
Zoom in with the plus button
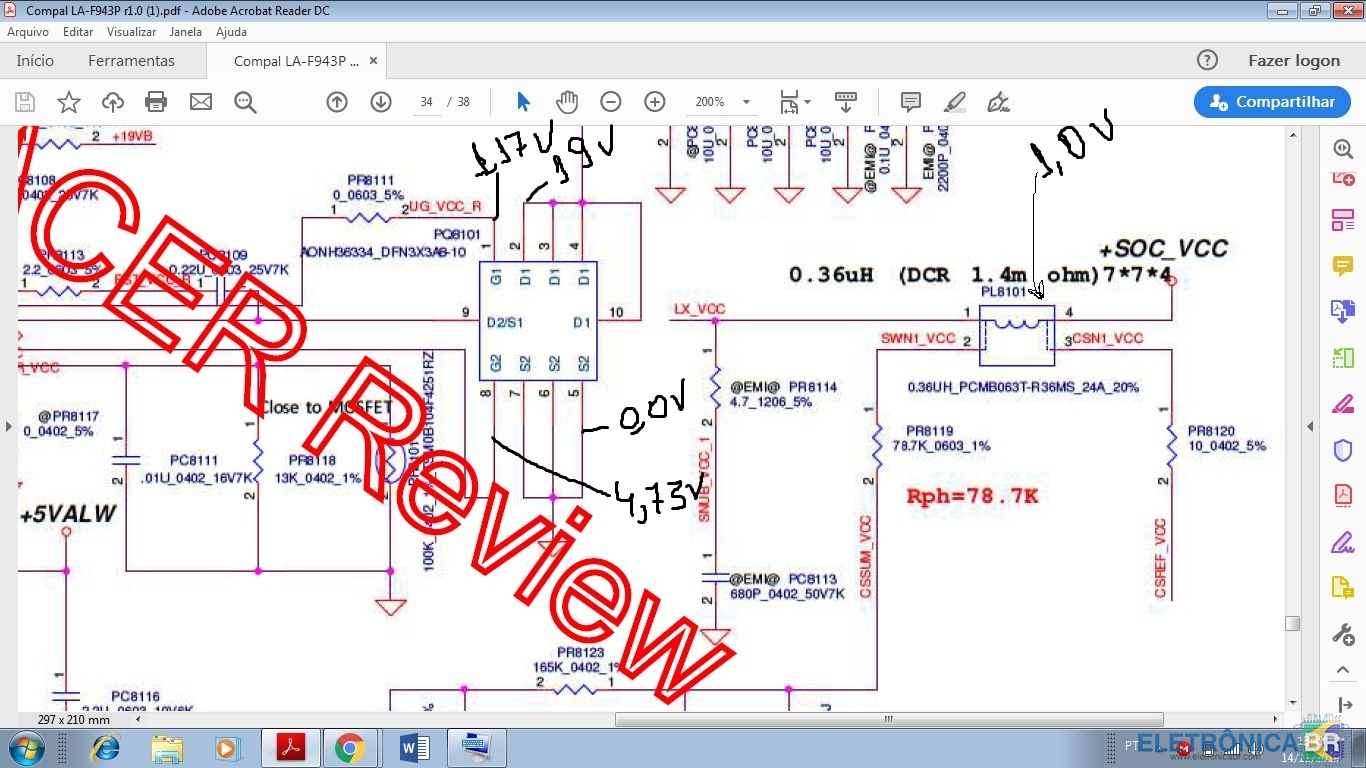point(655,102)
